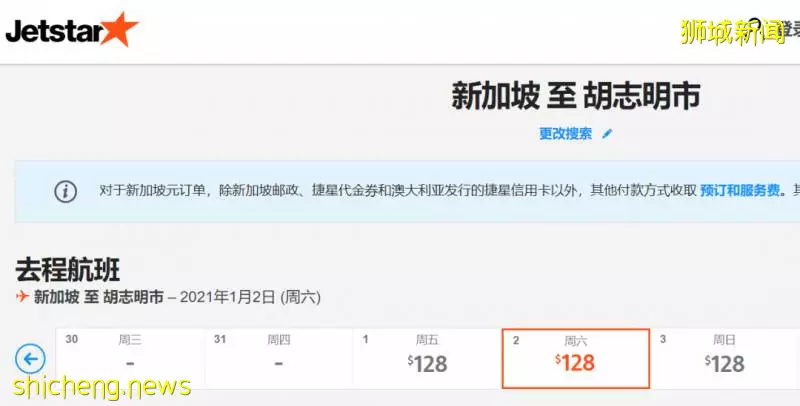Pick the 3 周日 $128 date
Image resolution: width=800 pixels, height=406 pixels.
(724, 358)
